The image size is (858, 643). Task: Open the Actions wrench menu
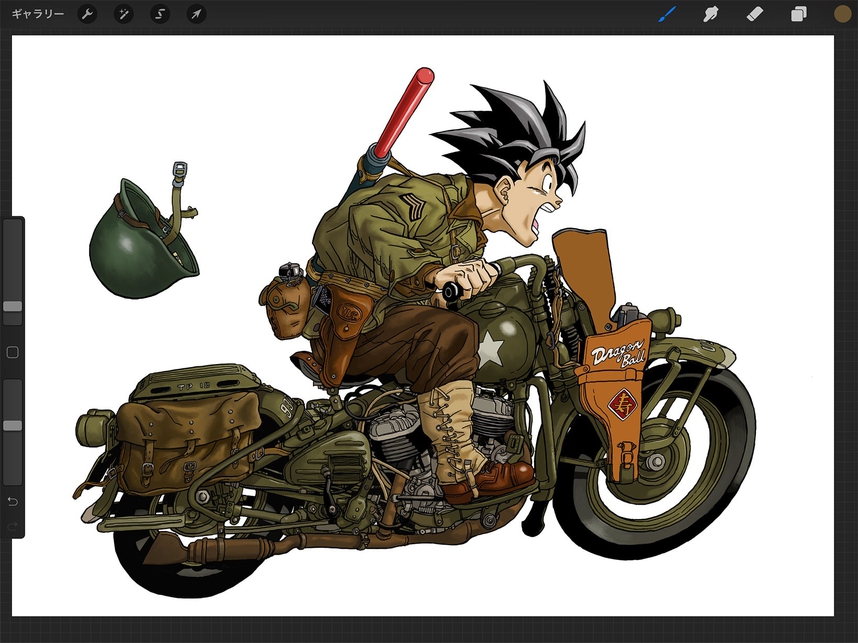click(x=88, y=14)
